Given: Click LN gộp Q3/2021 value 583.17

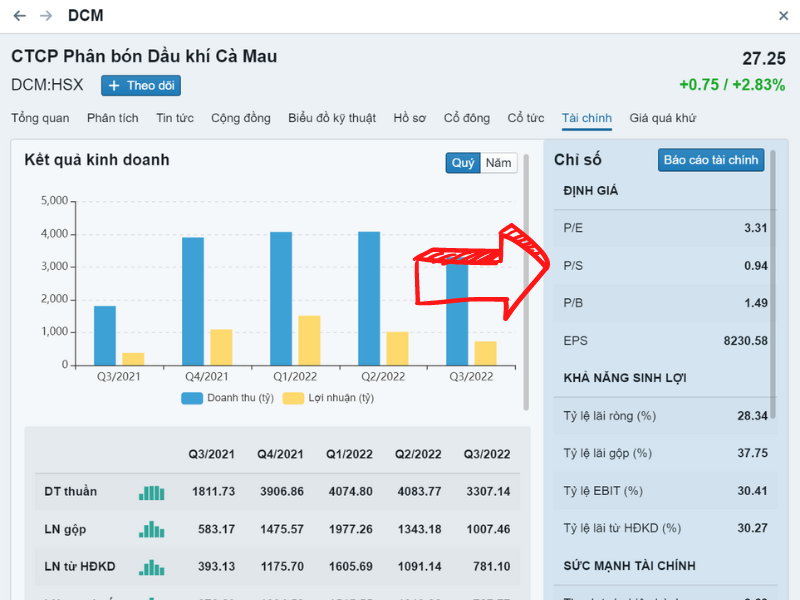Looking at the screenshot, I should pyautogui.click(x=216, y=529).
